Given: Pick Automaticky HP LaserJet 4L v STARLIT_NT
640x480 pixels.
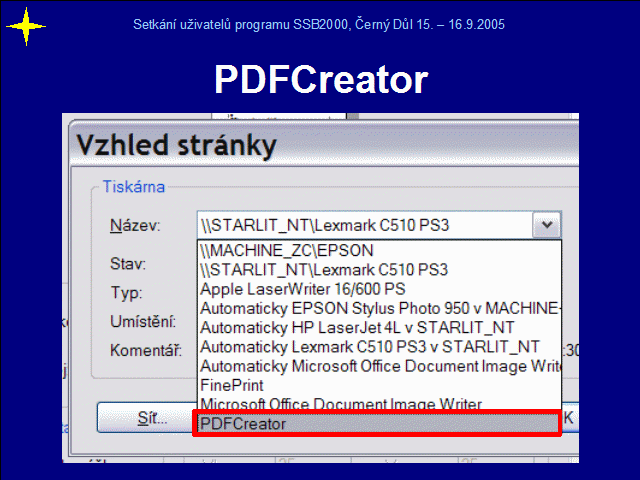Looking at the screenshot, I should 379,327.
